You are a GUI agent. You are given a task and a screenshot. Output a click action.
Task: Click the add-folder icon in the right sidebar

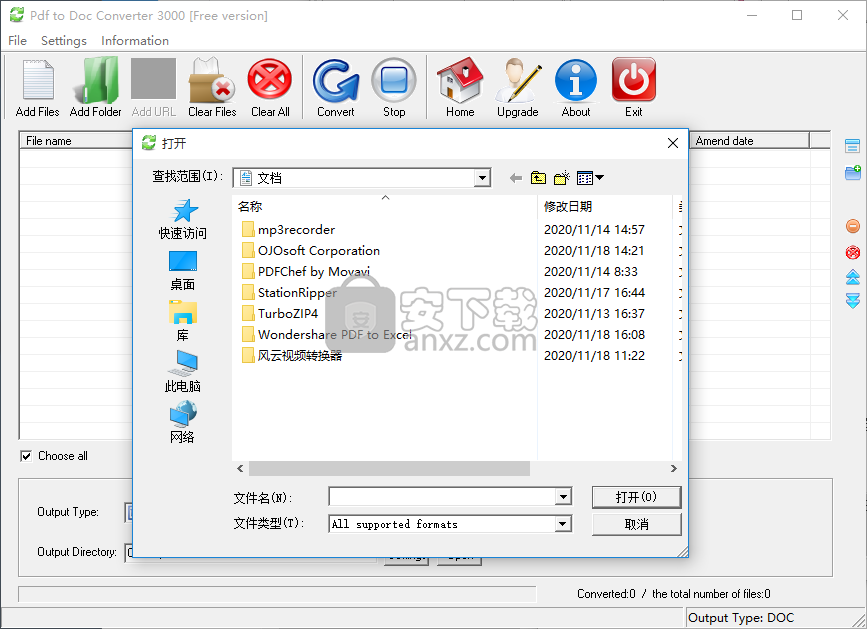(853, 172)
